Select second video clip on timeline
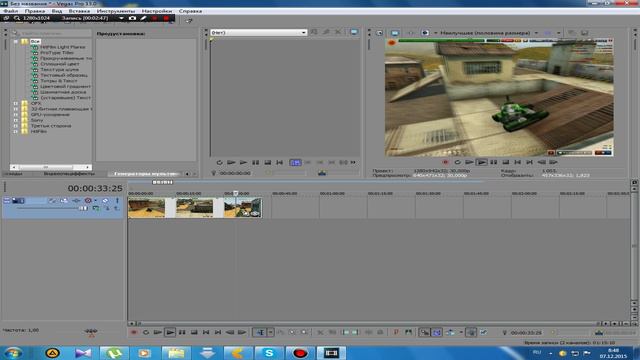 coord(195,207)
